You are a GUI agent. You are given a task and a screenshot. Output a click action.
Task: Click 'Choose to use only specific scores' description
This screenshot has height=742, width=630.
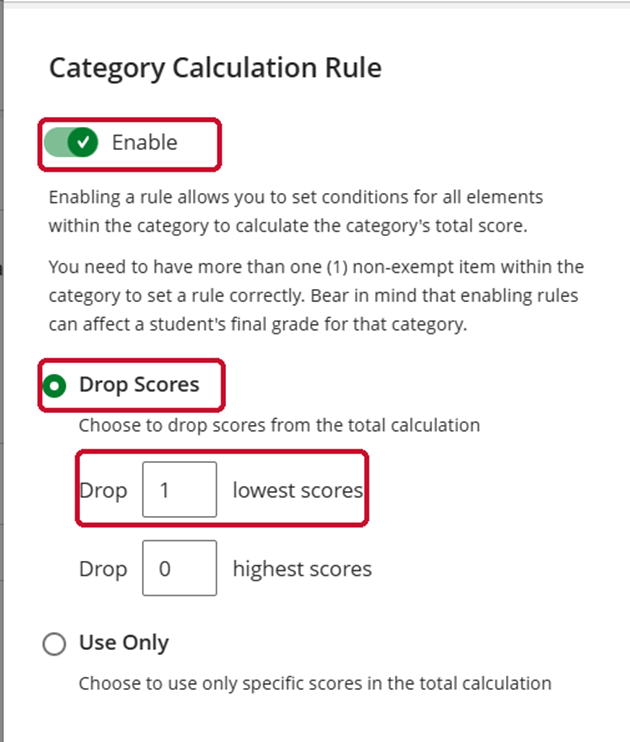[315, 684]
